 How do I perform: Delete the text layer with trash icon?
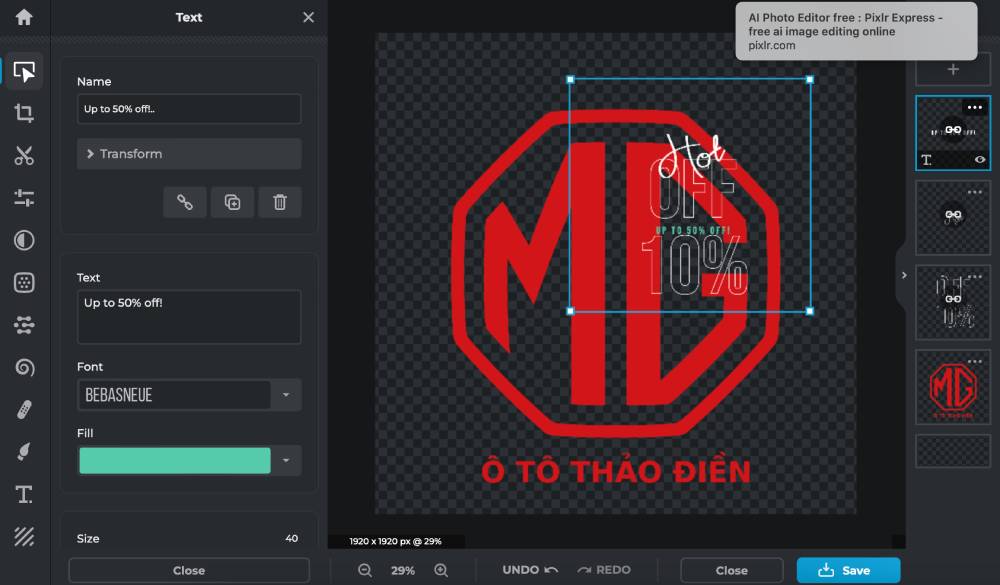[280, 202]
